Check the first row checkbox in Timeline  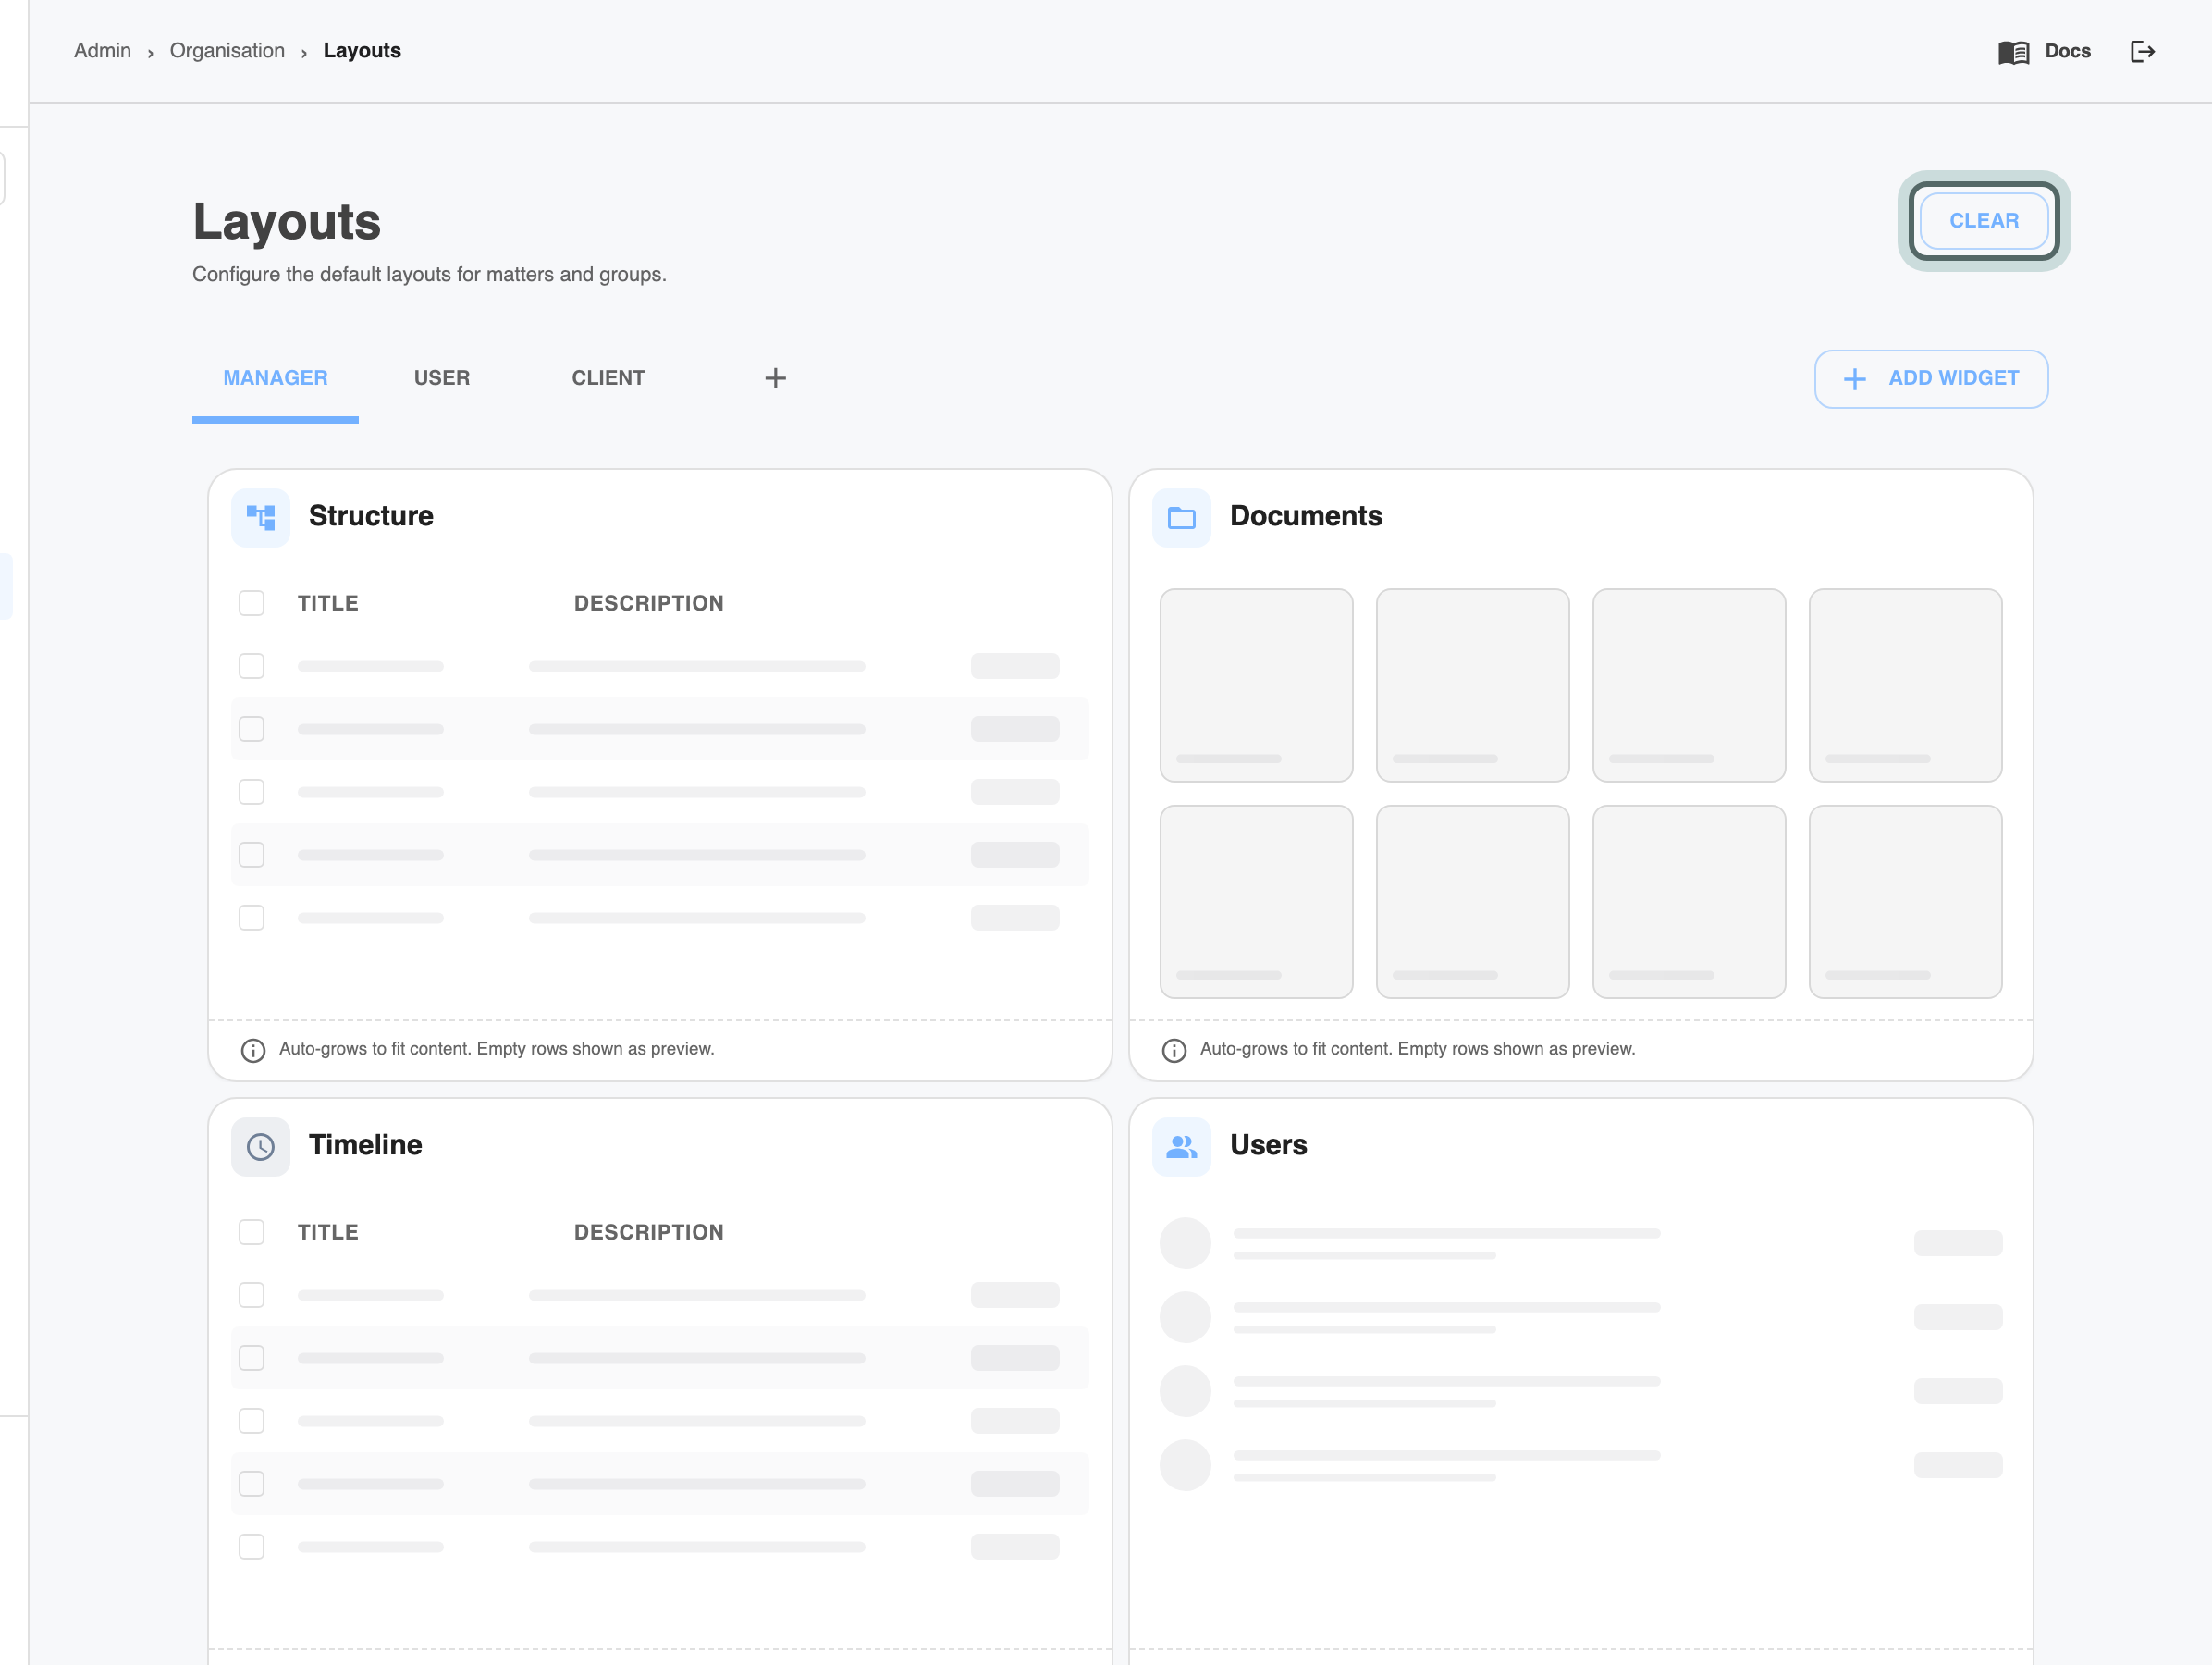[251, 1295]
